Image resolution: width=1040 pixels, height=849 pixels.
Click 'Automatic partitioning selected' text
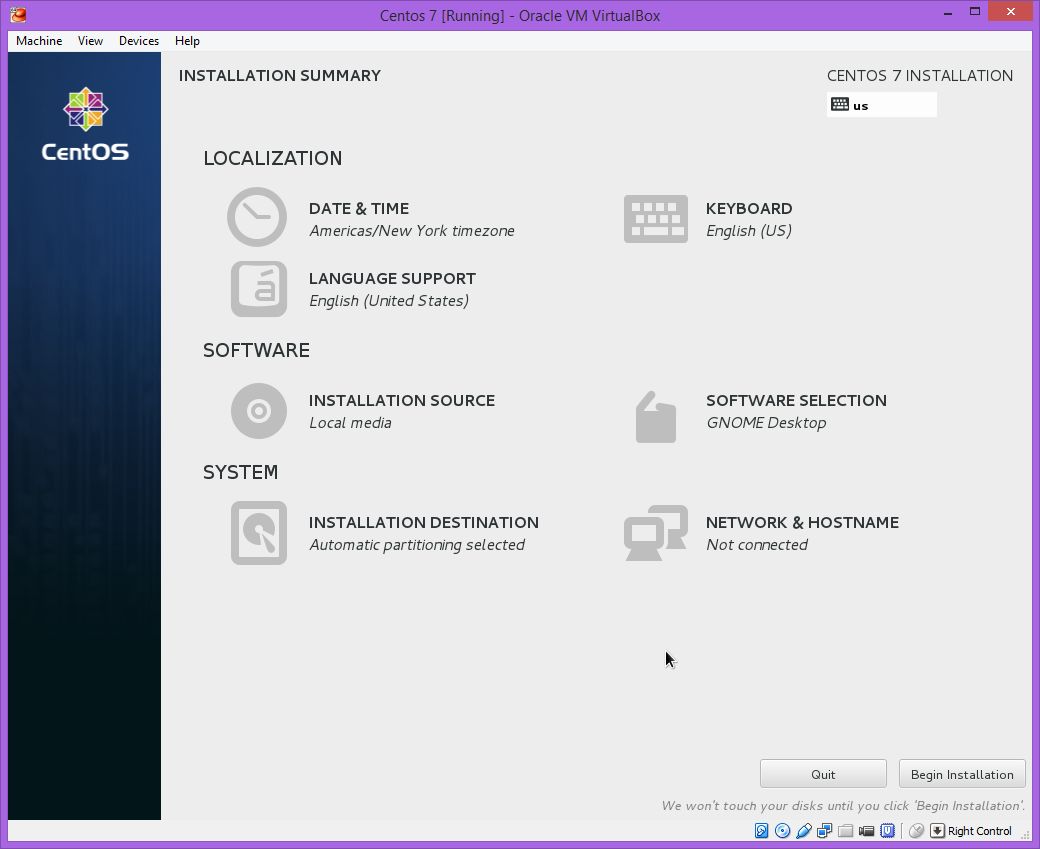click(x=417, y=545)
